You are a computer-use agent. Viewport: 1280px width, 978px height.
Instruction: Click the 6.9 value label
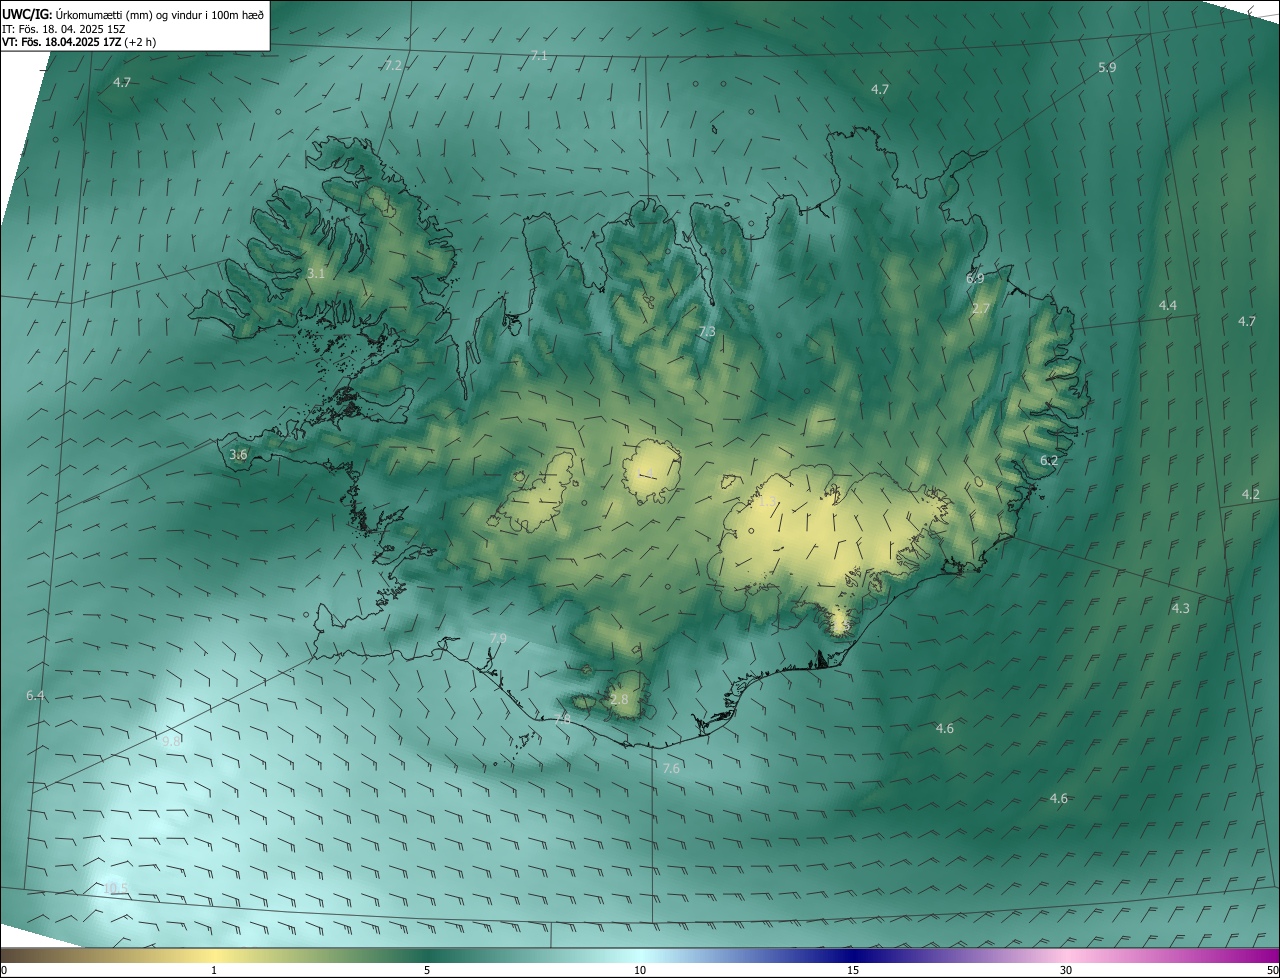point(975,278)
